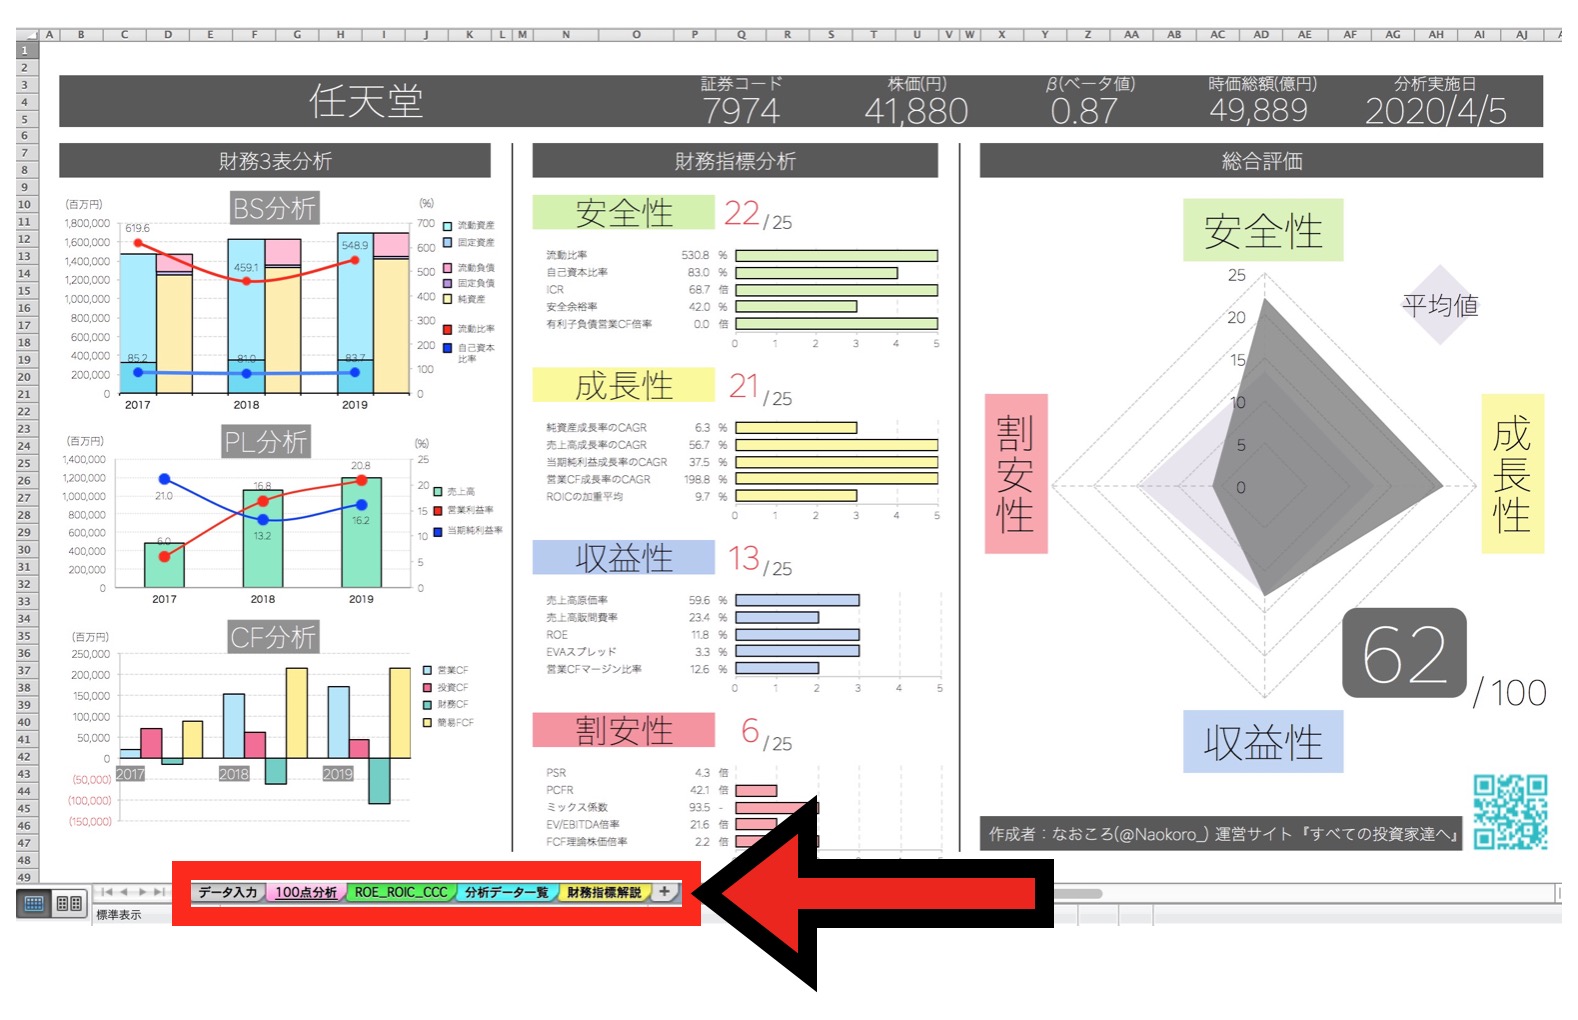
Task: Click the blue 収益性 label in indicators column
Action: 624,558
